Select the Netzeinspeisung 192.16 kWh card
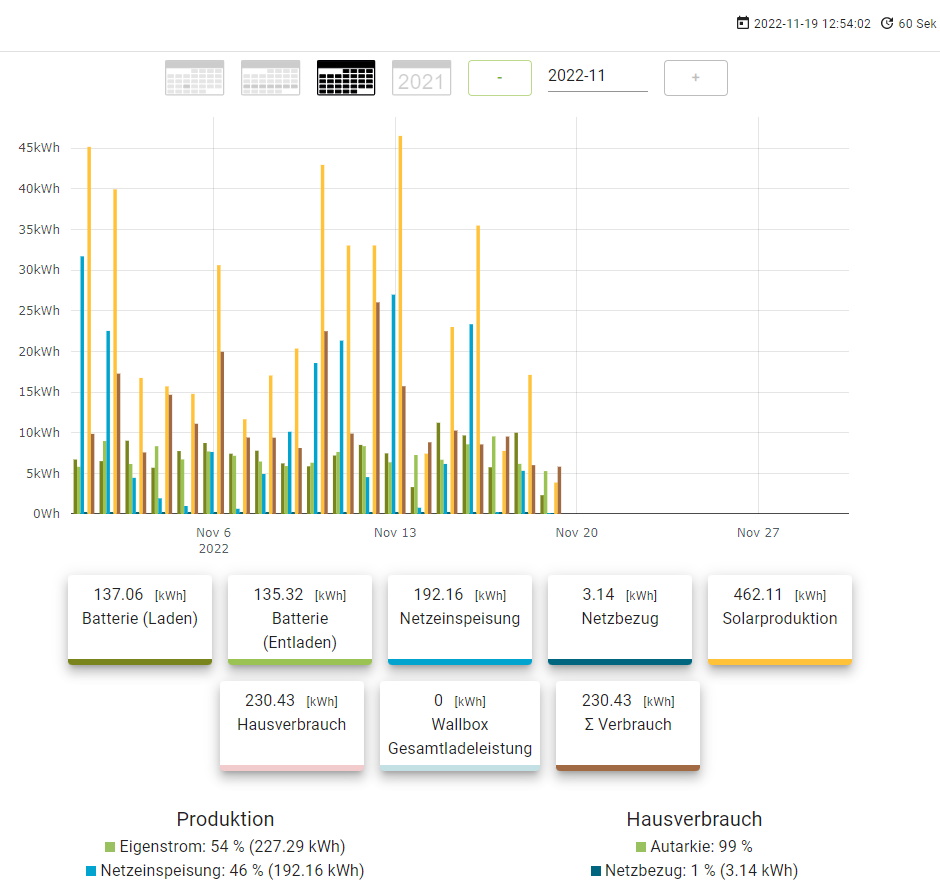Screen dimensions: 940x888 coord(460,620)
